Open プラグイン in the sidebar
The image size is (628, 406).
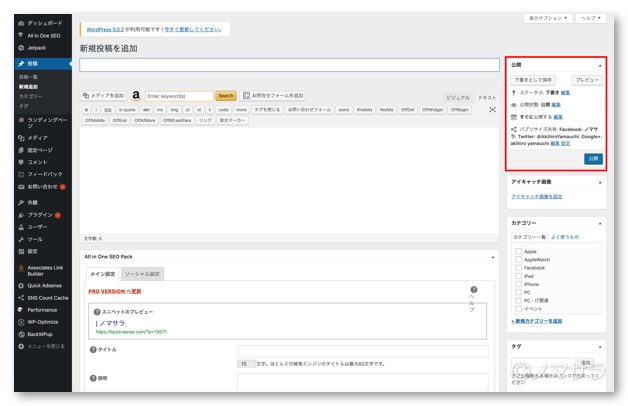tap(40, 215)
